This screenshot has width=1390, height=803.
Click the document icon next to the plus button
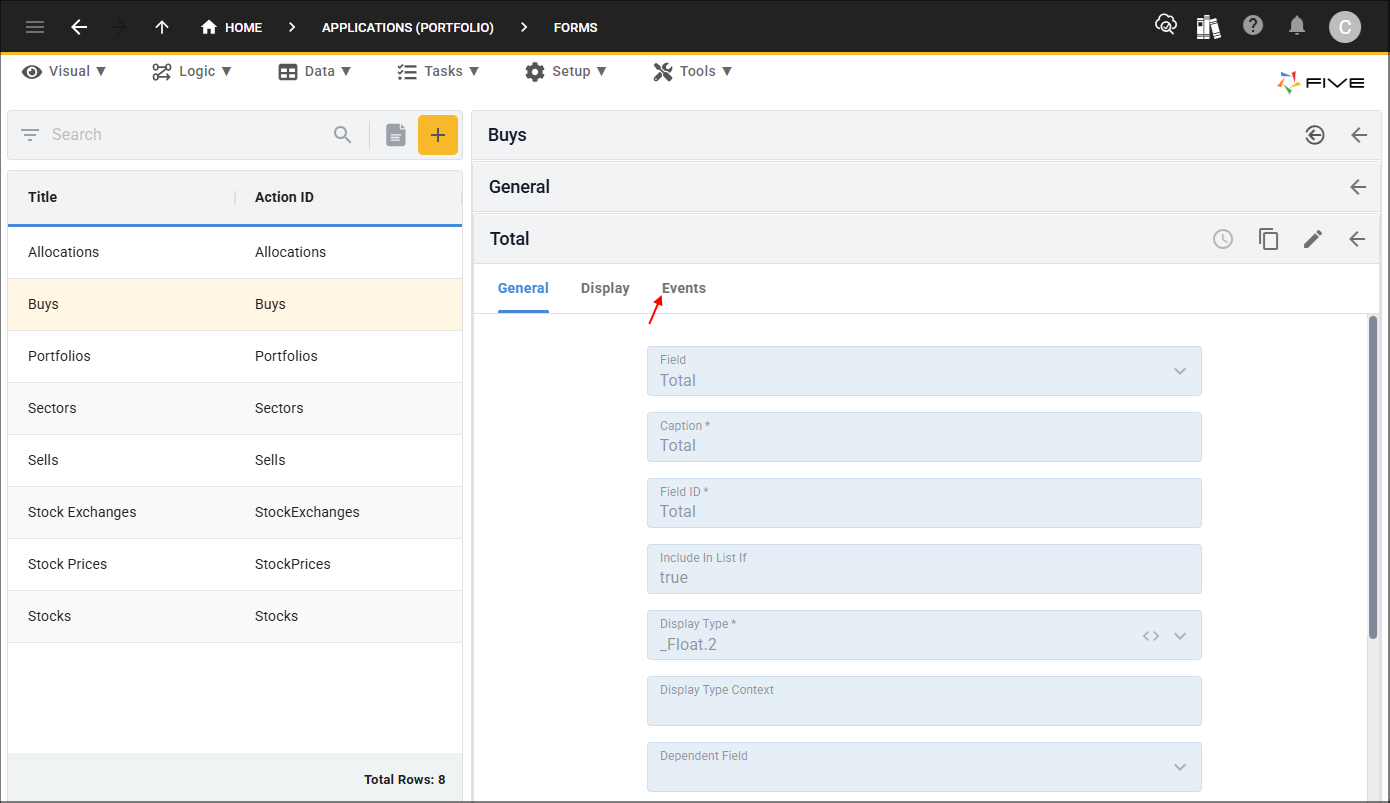click(396, 135)
